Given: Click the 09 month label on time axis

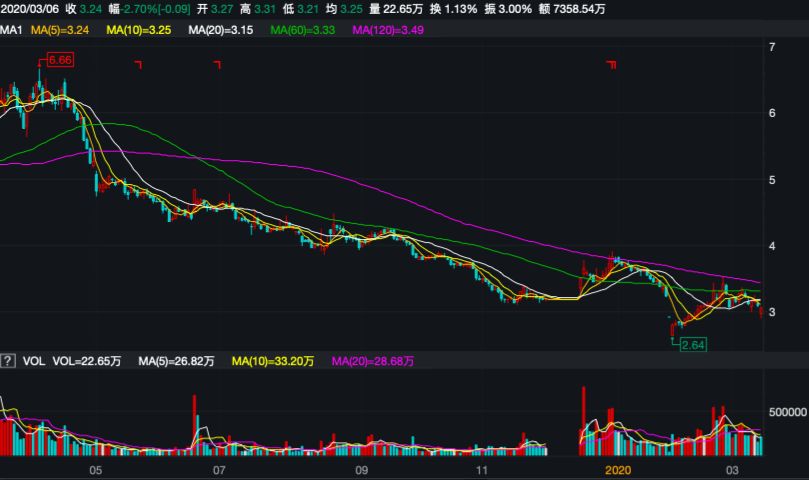Looking at the screenshot, I should 362,470.
